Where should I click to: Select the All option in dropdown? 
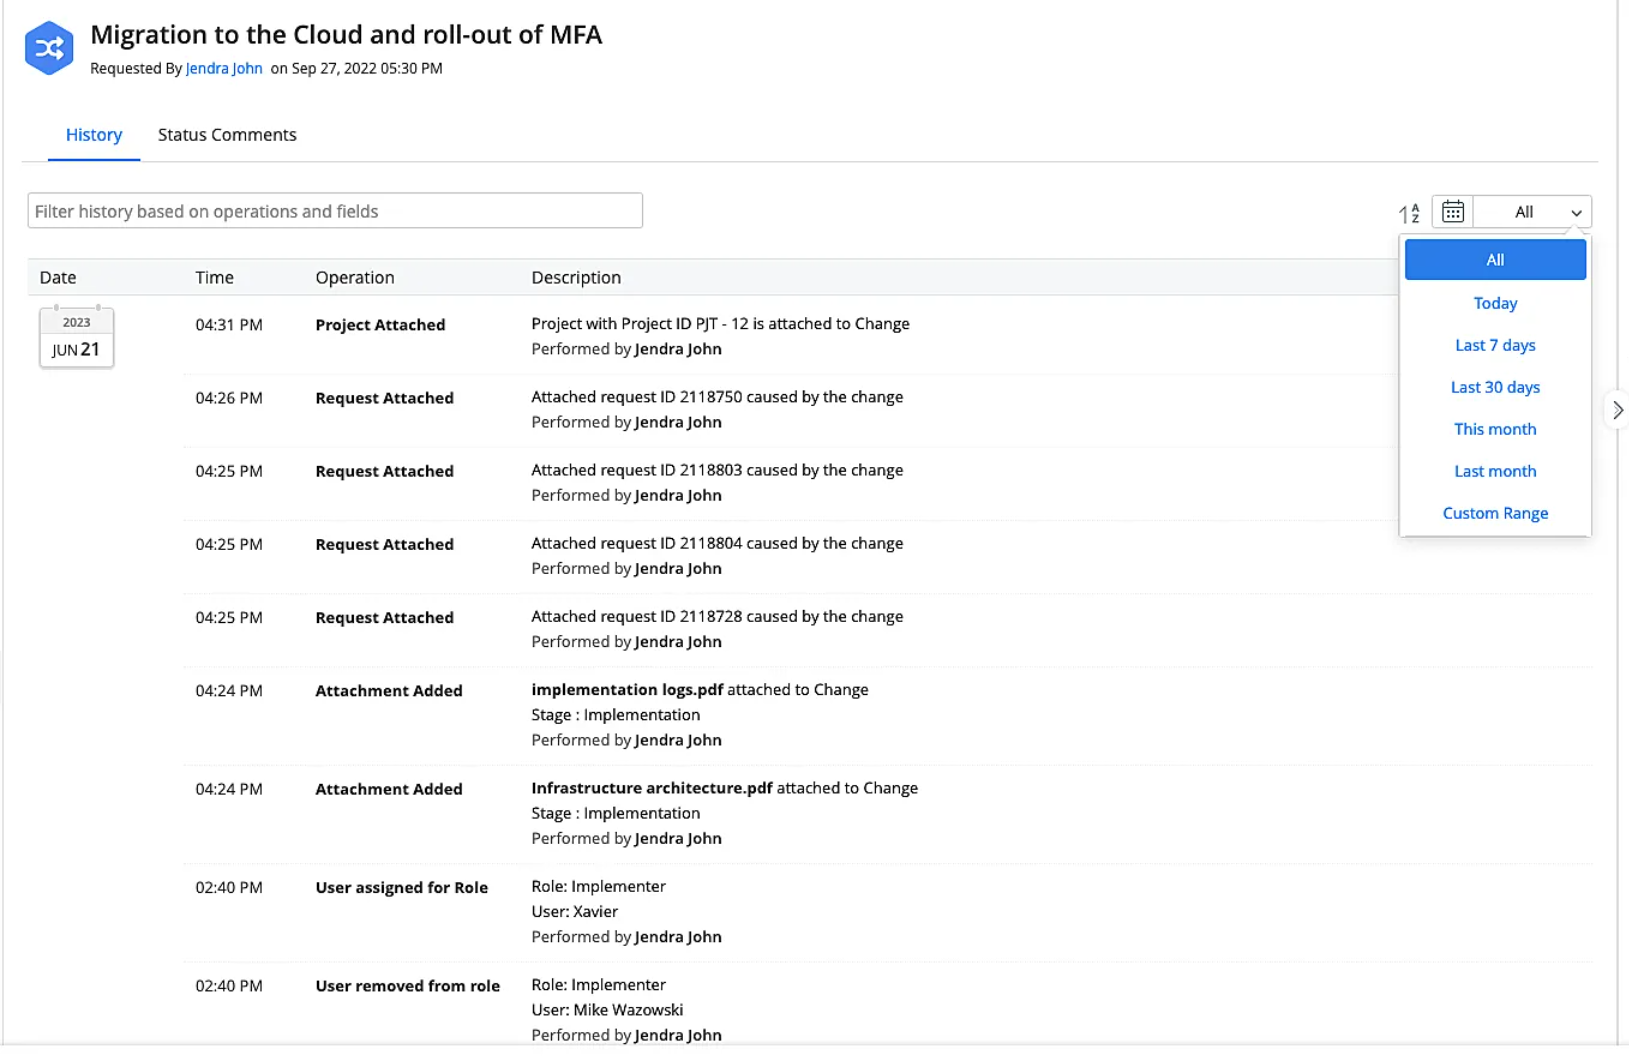[x=1495, y=260]
